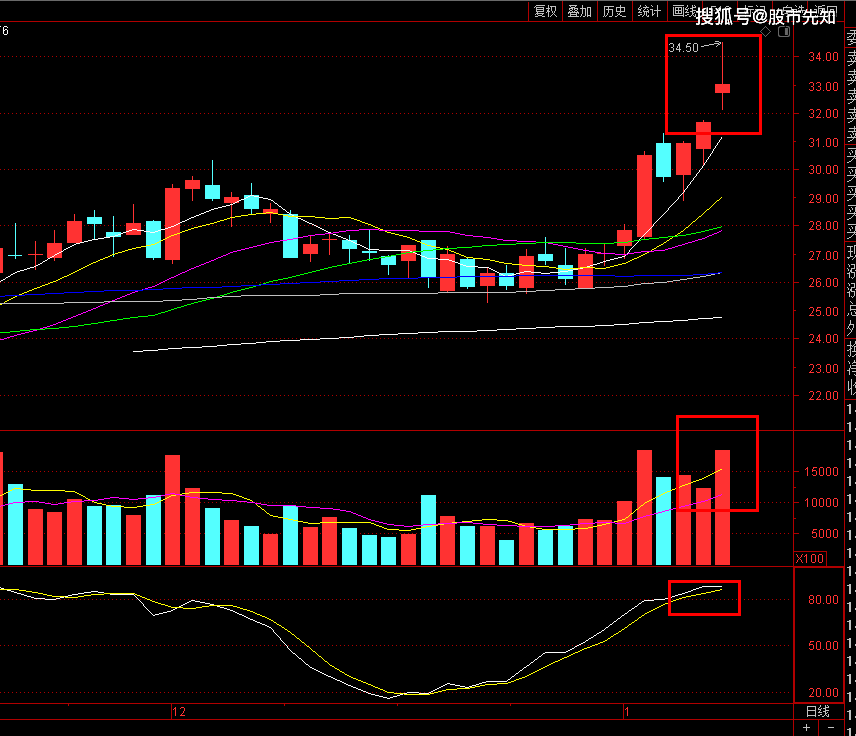Select the 画线 drawing tool

click(x=684, y=11)
